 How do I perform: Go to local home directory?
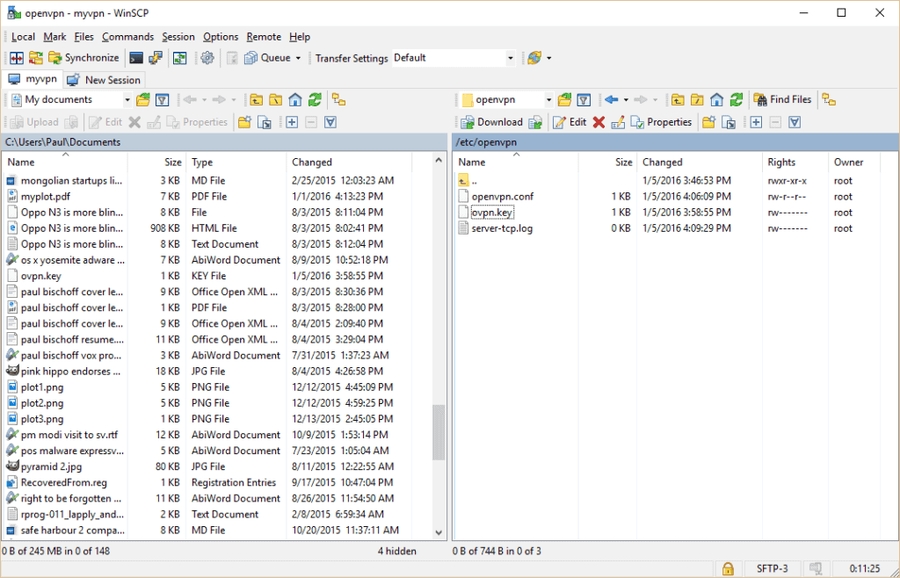tap(295, 100)
